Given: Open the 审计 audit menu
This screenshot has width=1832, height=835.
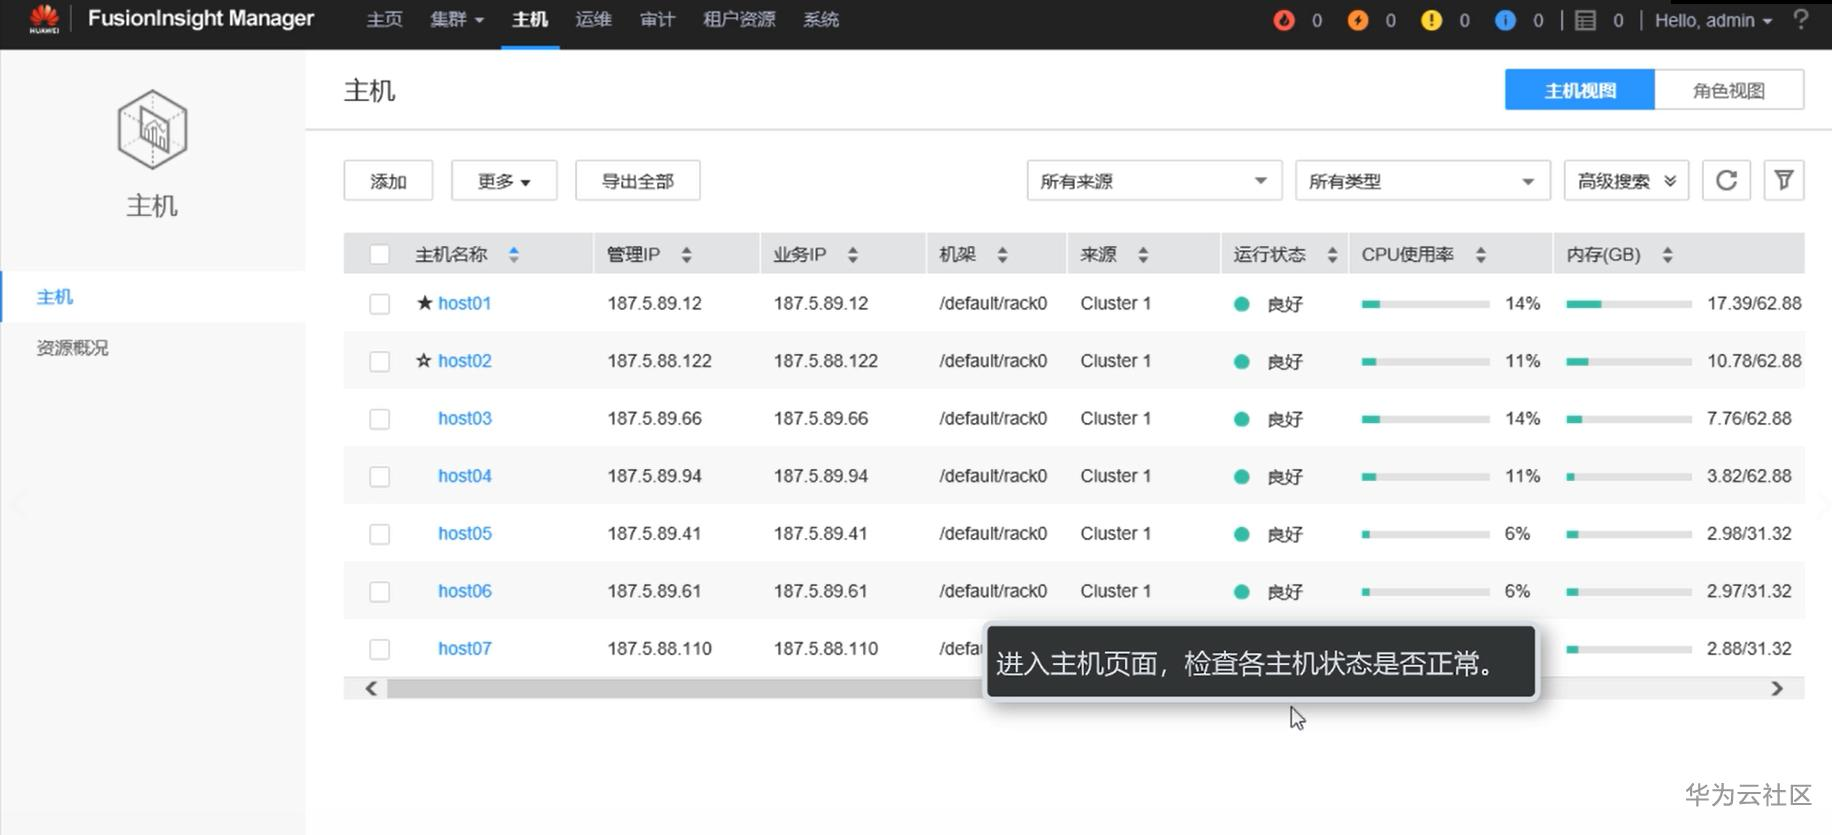Looking at the screenshot, I should [x=658, y=20].
